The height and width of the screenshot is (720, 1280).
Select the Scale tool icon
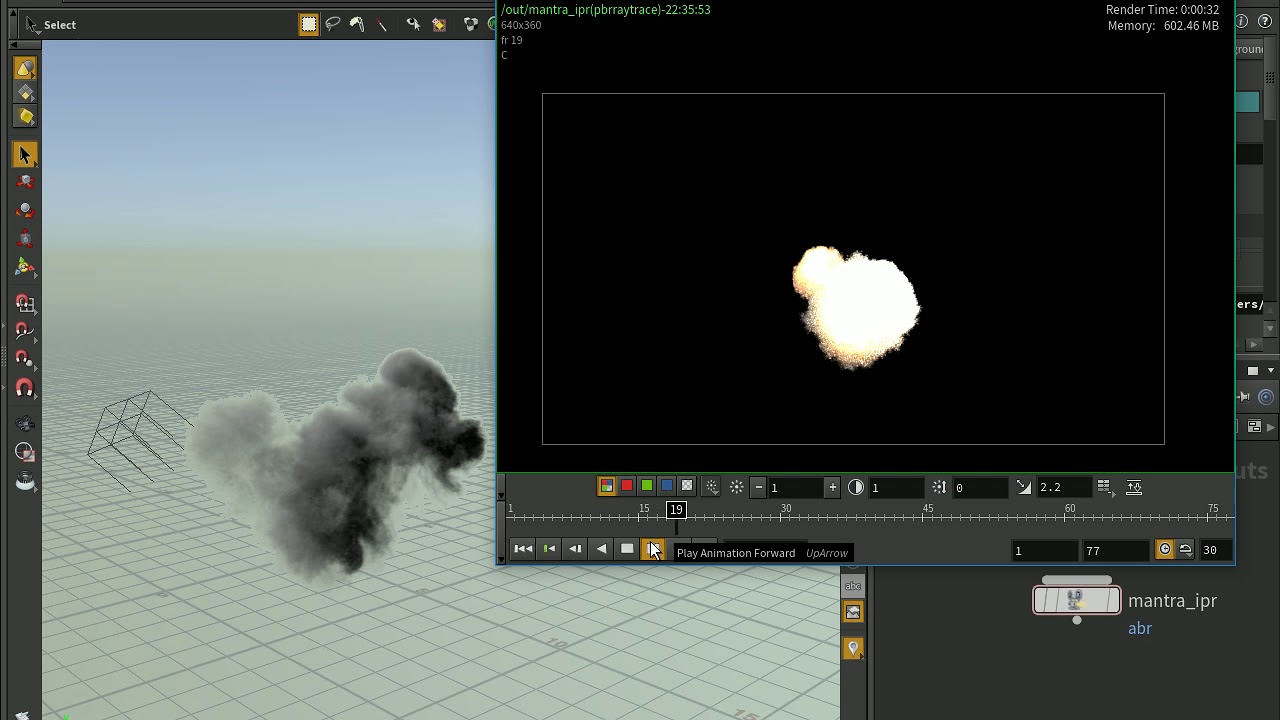pos(25,239)
